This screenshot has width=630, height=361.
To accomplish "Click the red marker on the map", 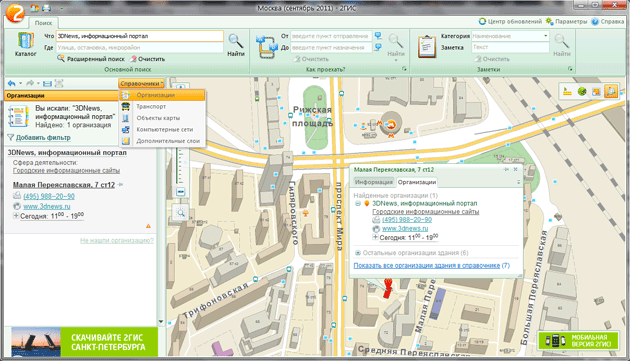I will [x=388, y=288].
